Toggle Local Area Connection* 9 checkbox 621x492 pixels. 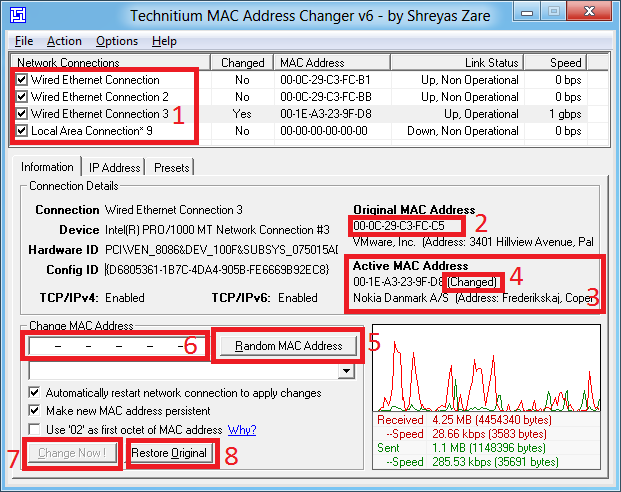tap(21, 131)
